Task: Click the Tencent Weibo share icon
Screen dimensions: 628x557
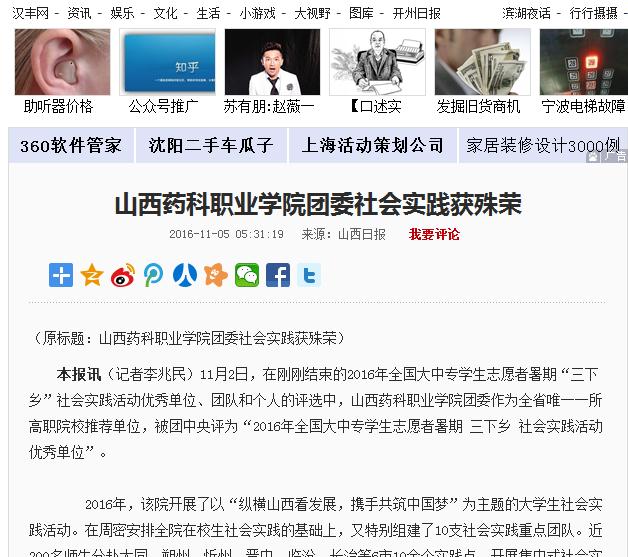Action: click(154, 275)
